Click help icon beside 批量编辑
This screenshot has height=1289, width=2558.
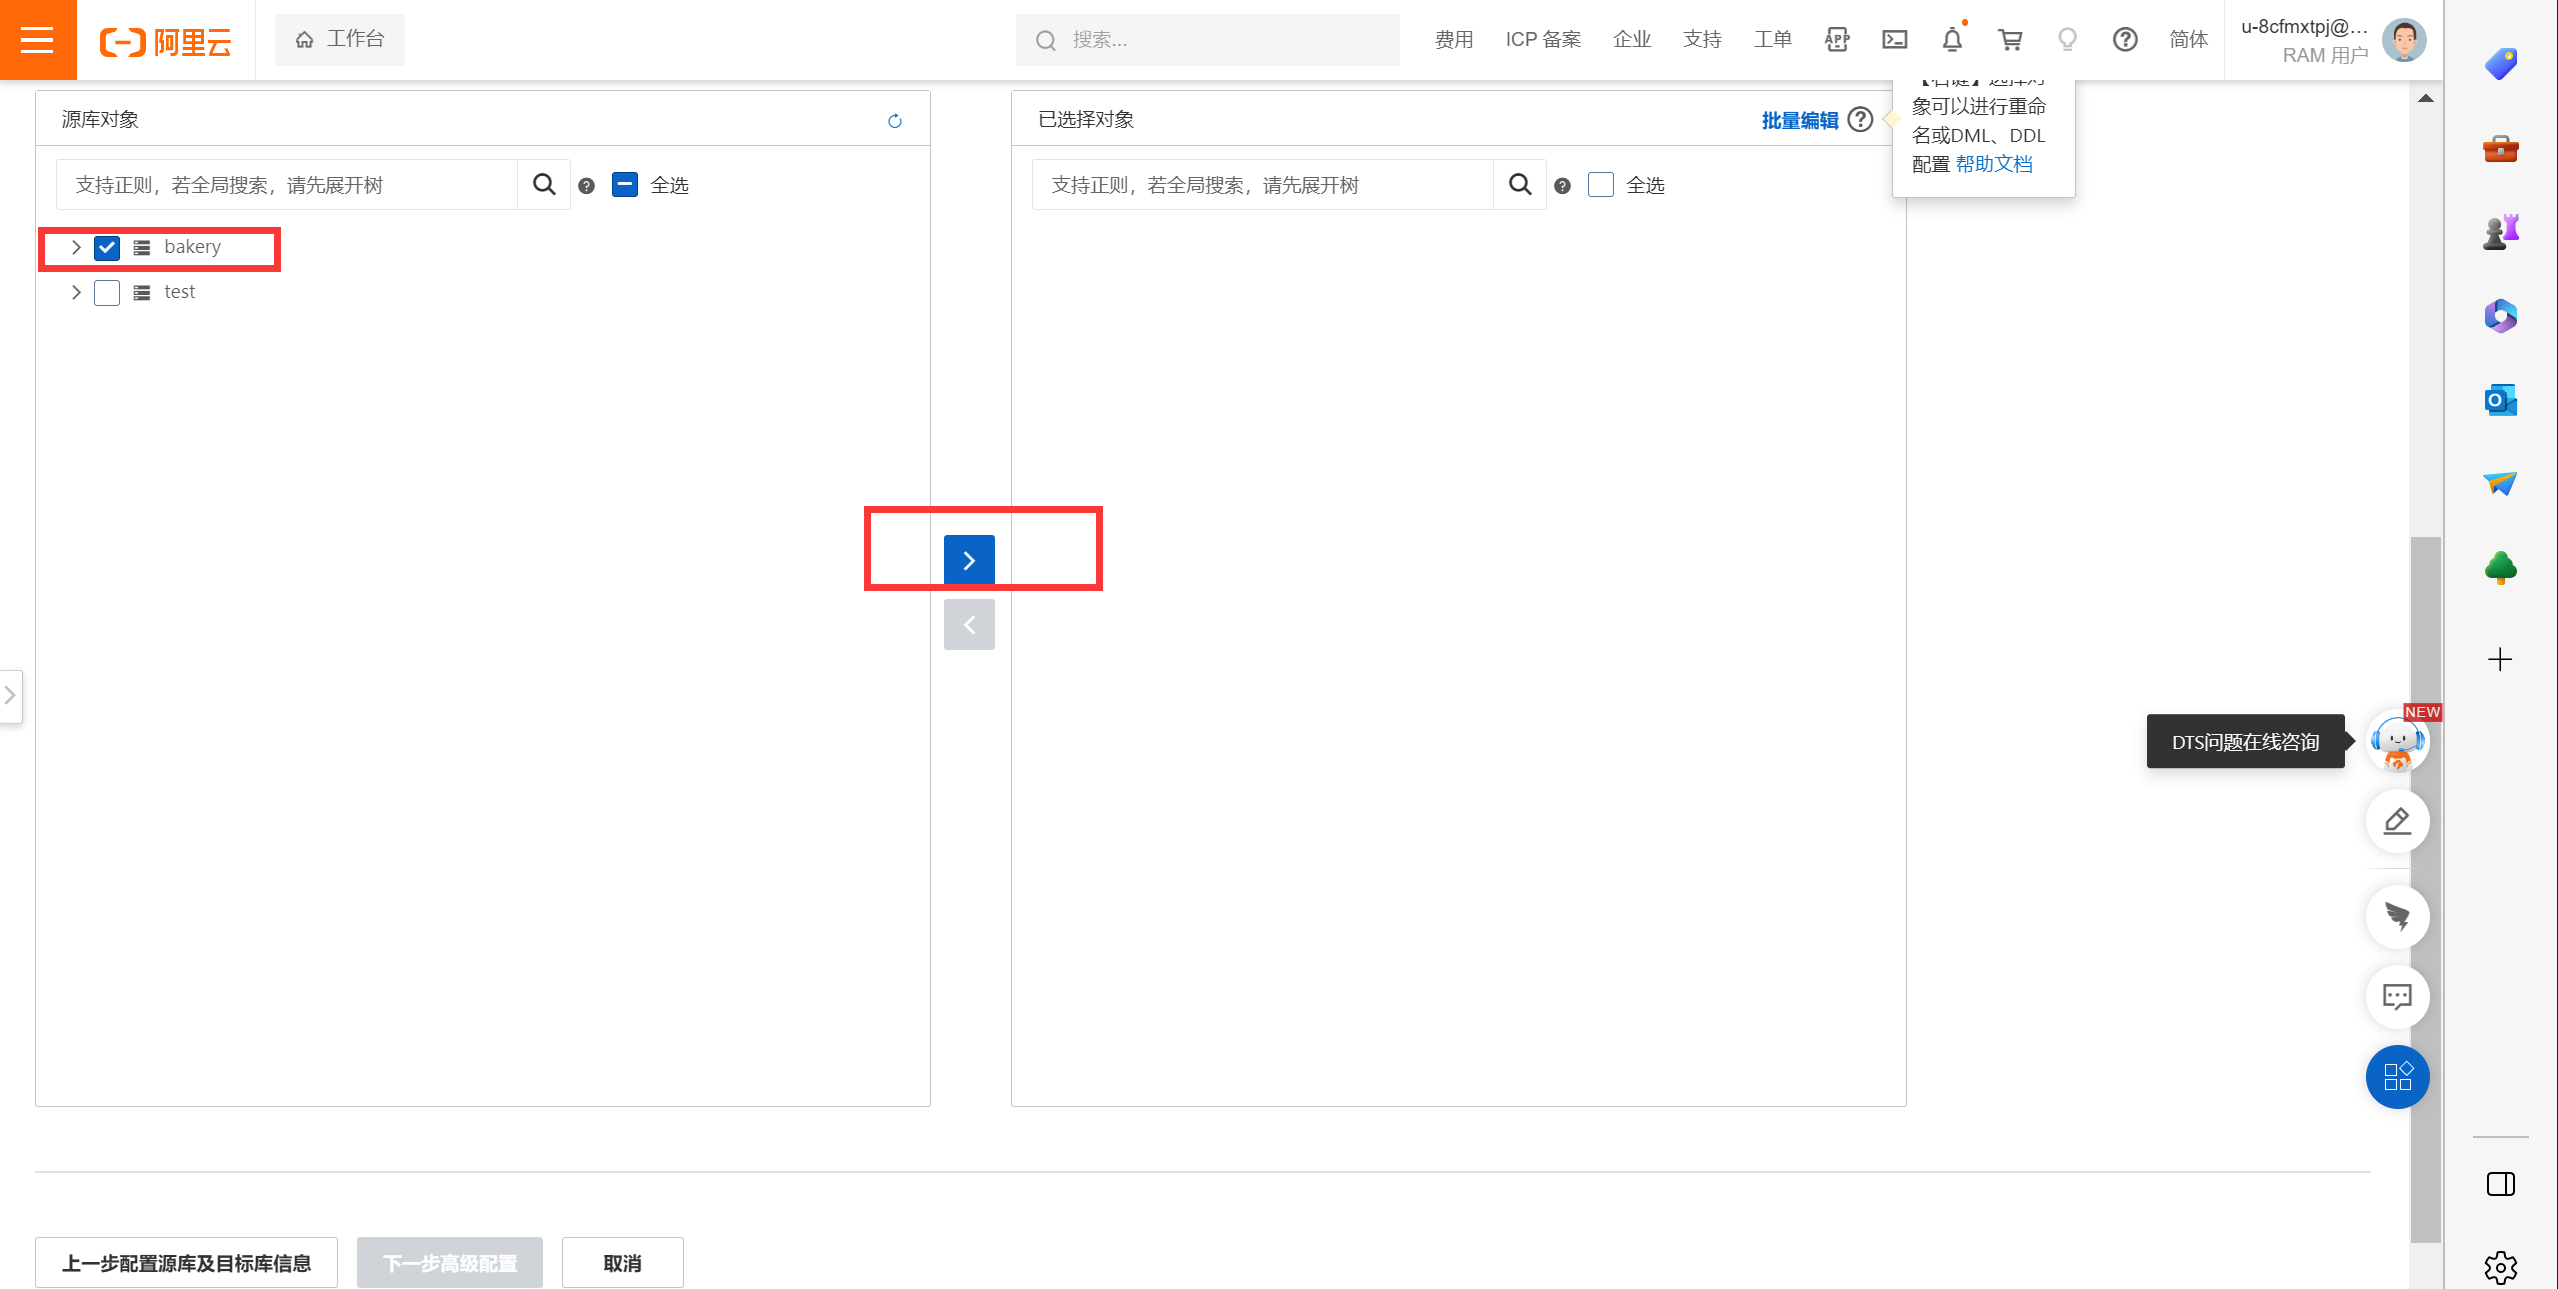pyautogui.click(x=1860, y=120)
